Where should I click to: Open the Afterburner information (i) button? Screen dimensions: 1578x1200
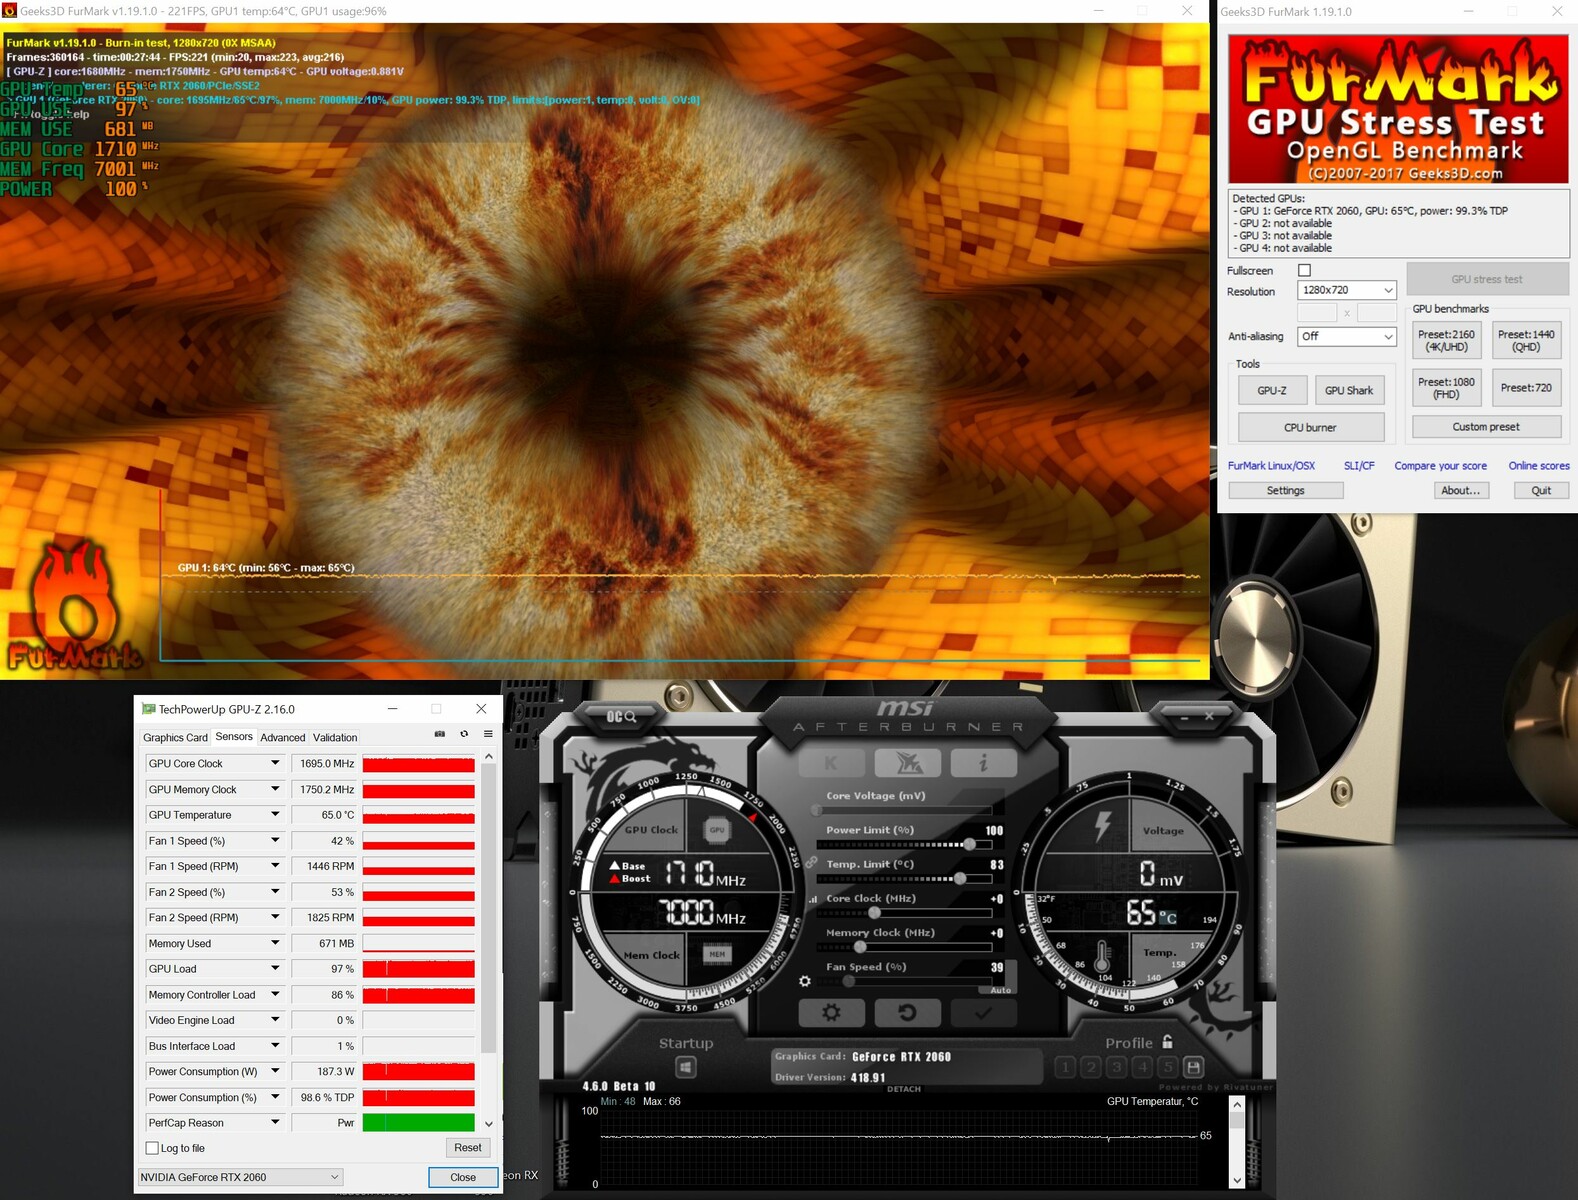click(984, 763)
